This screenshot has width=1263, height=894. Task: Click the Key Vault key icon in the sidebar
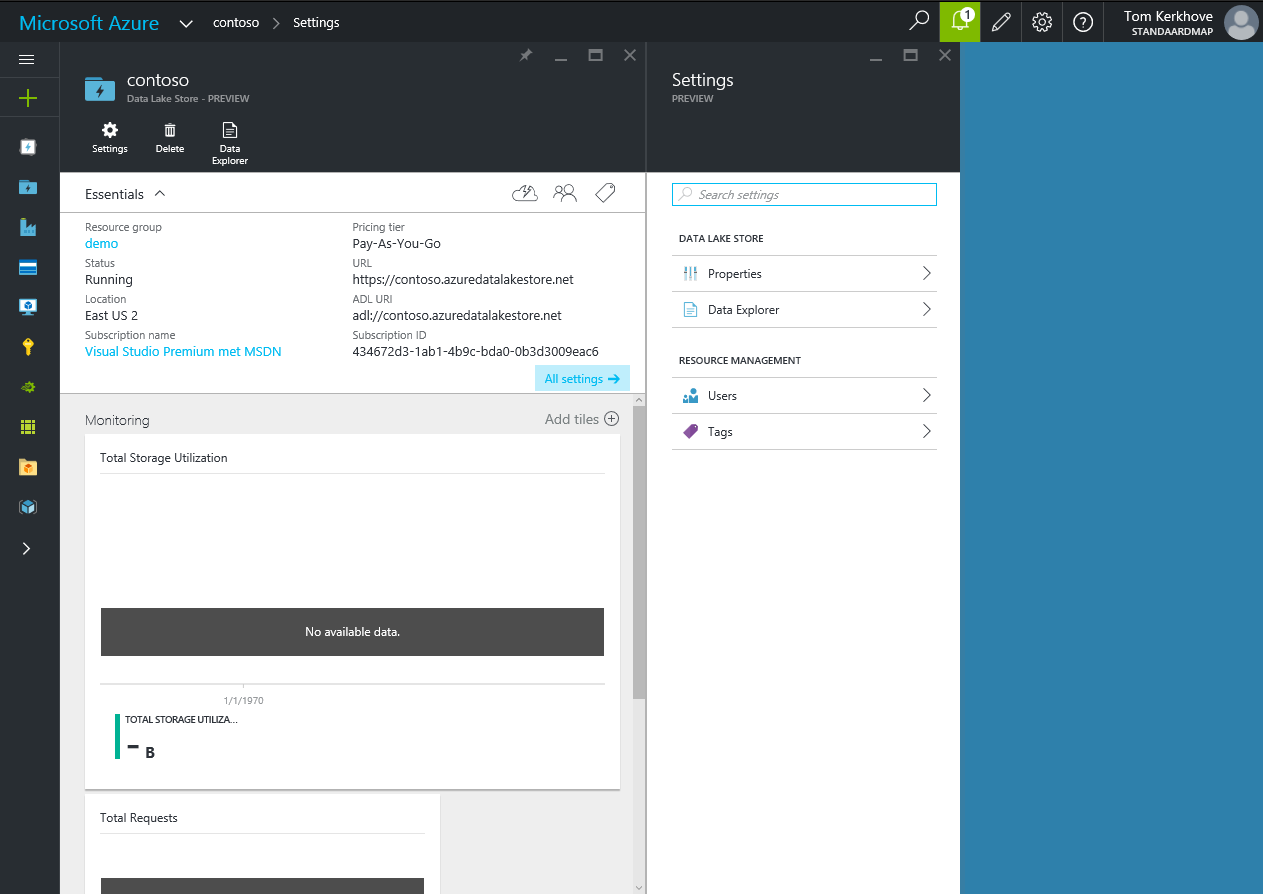(28, 346)
